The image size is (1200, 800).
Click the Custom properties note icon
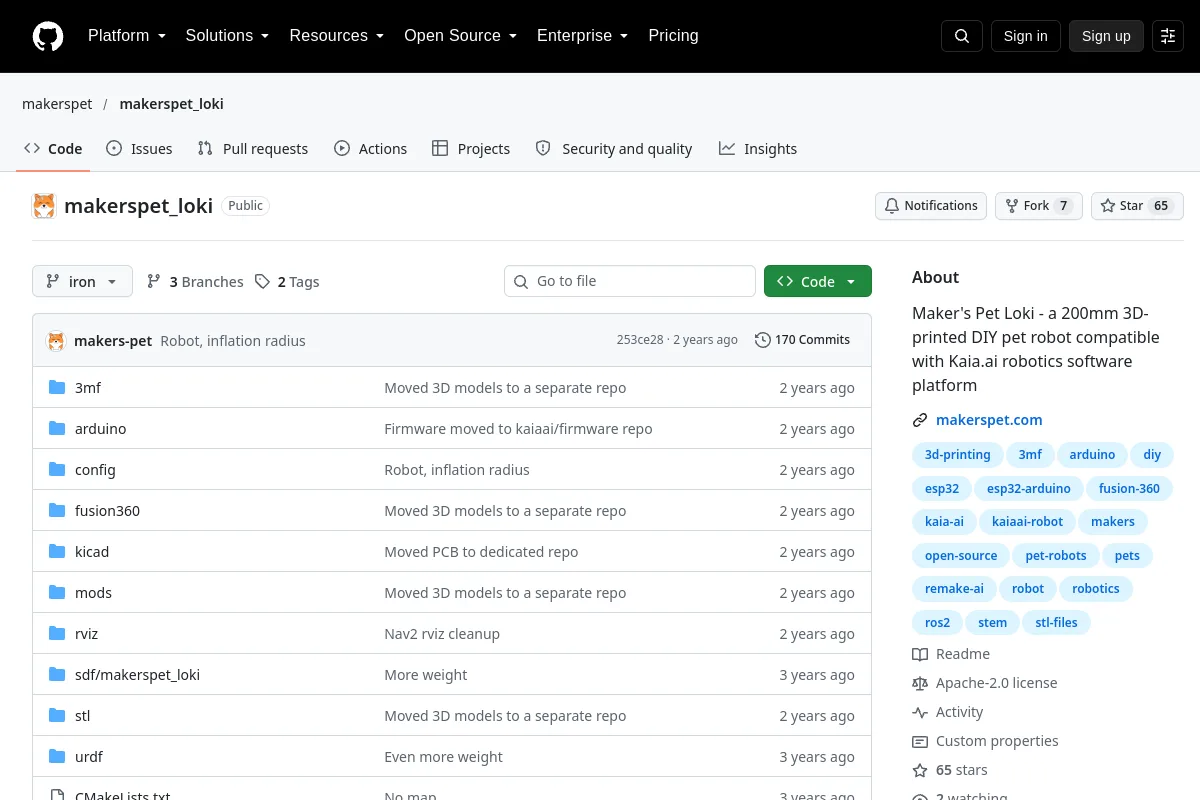click(920, 741)
